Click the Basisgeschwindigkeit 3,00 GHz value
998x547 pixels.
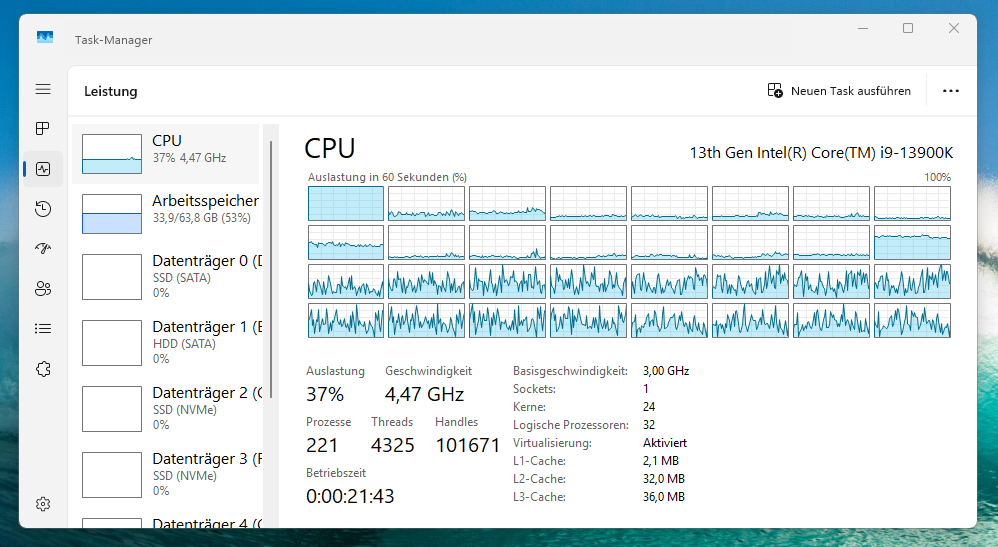point(666,371)
